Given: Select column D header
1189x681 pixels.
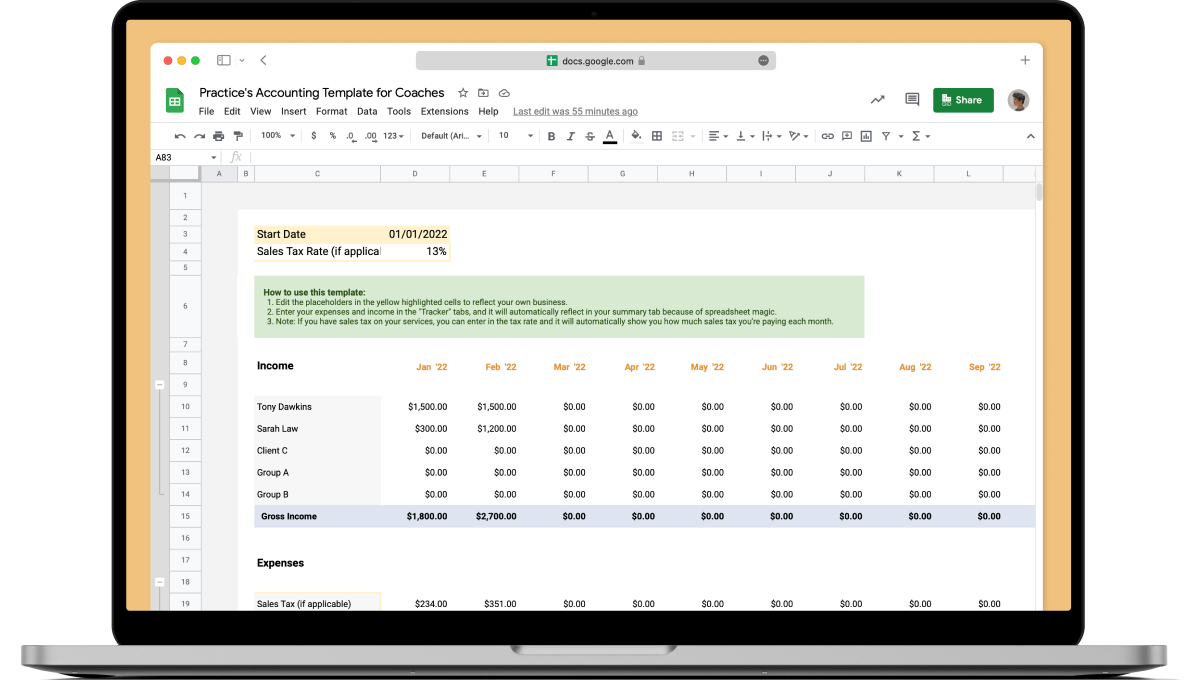Looking at the screenshot, I should pos(415,174).
